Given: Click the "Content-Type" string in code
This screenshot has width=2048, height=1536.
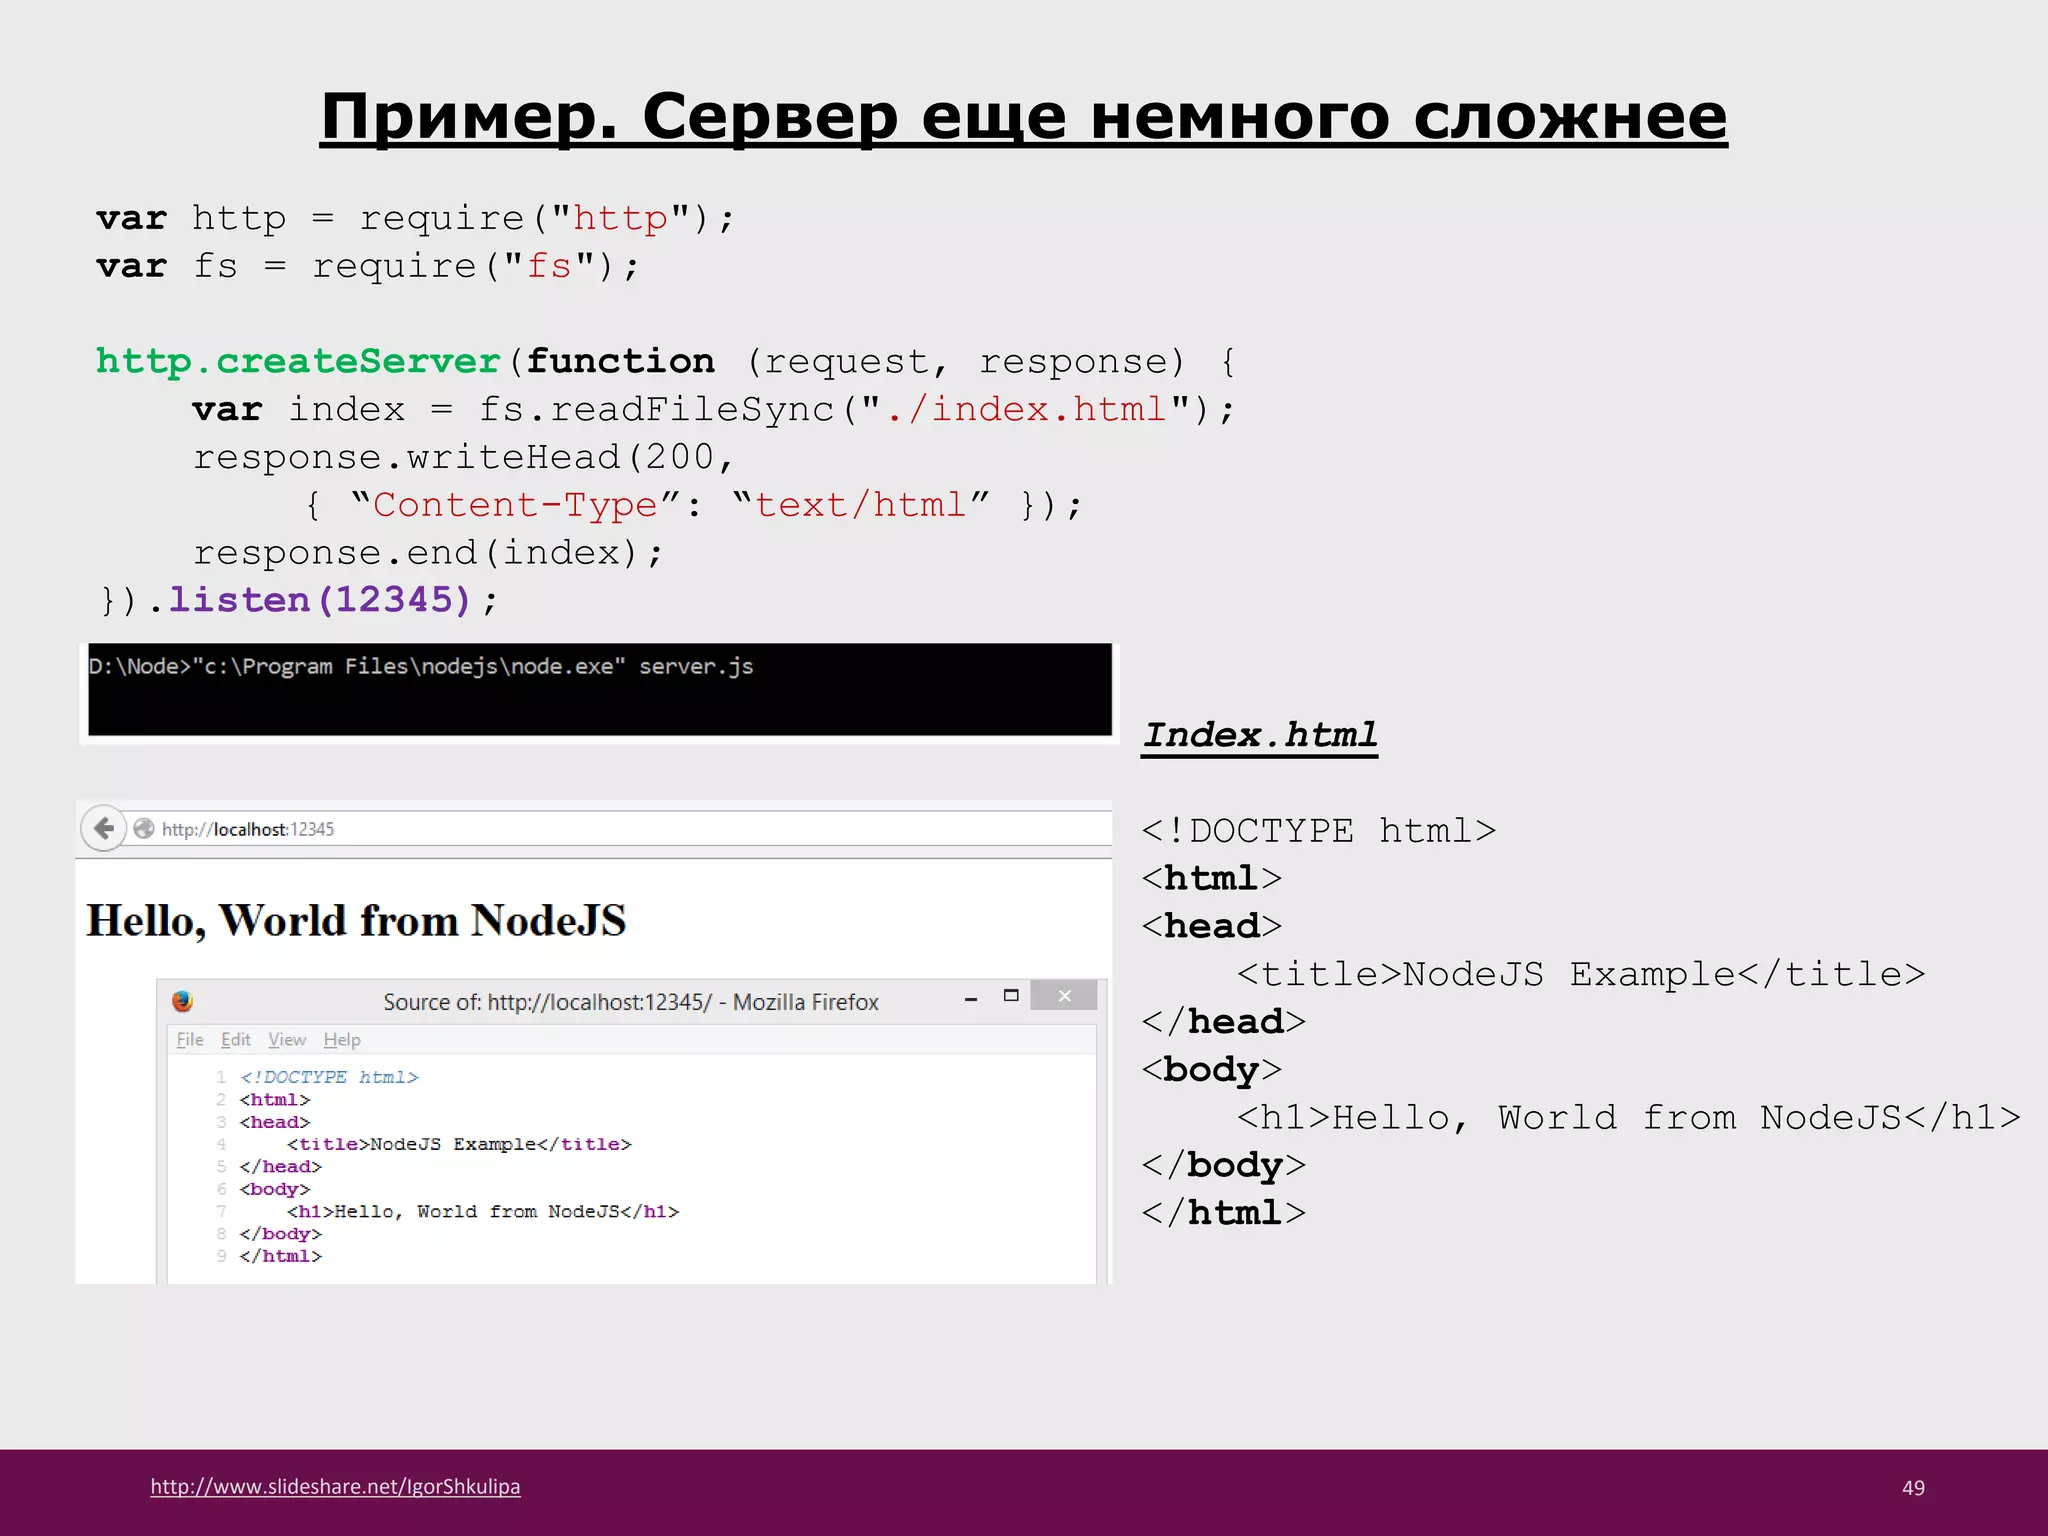Looking at the screenshot, I should (x=515, y=504).
